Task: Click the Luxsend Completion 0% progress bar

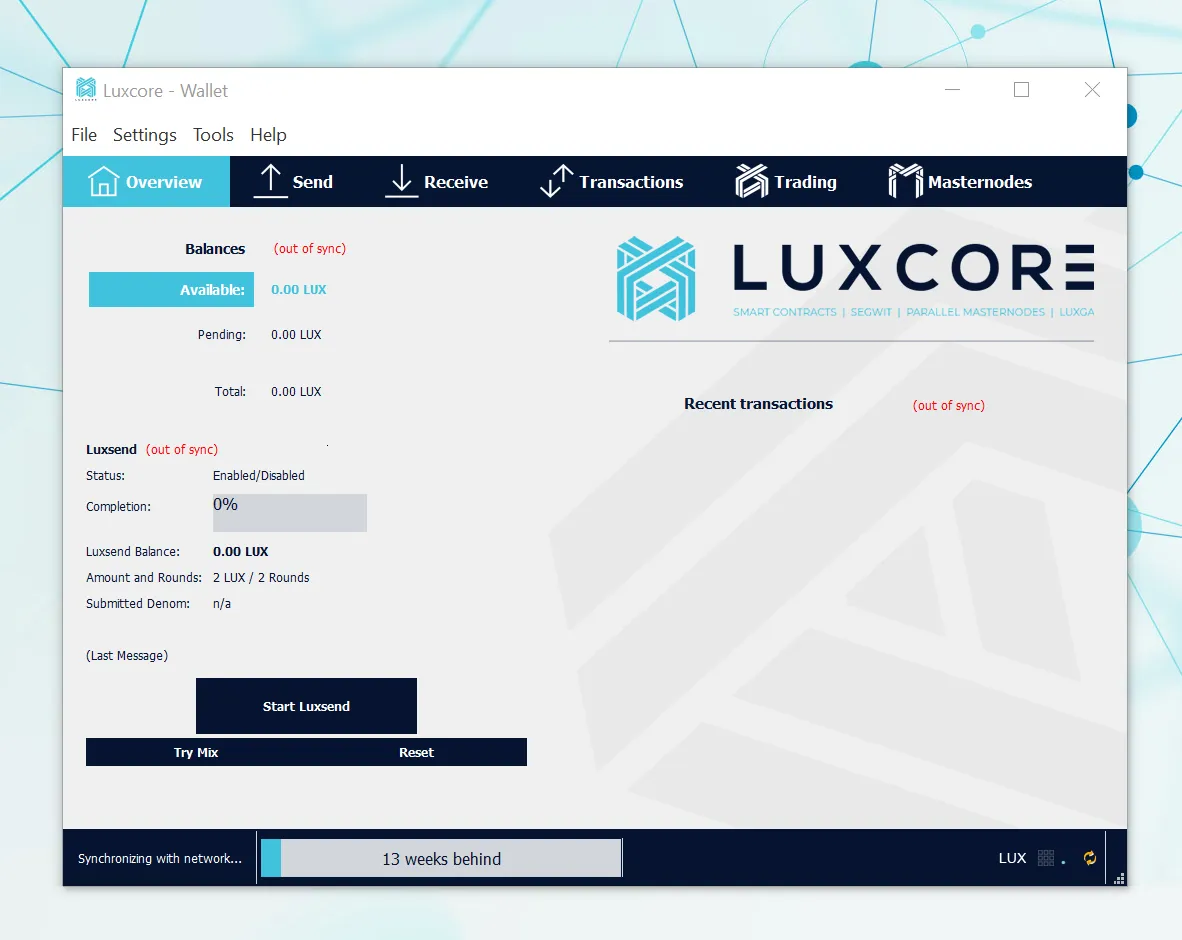Action: tap(289, 513)
